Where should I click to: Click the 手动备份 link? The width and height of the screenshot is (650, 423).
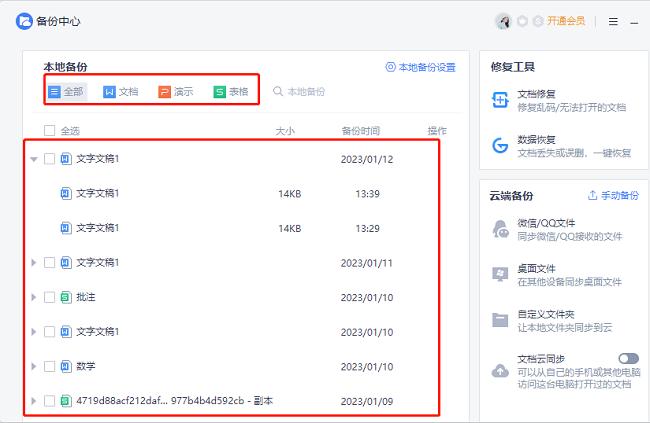pyautogui.click(x=613, y=195)
